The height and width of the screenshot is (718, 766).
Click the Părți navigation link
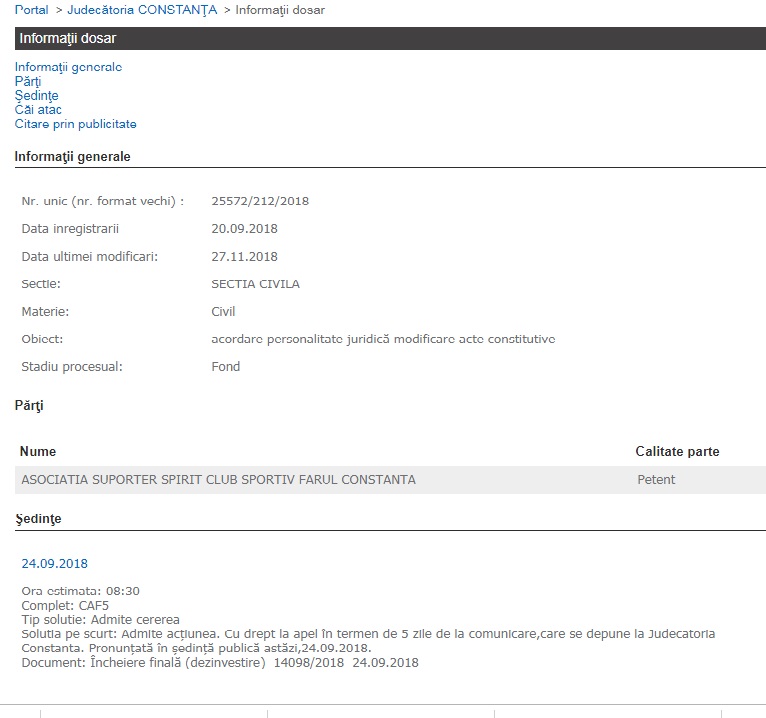pyautogui.click(x=28, y=81)
